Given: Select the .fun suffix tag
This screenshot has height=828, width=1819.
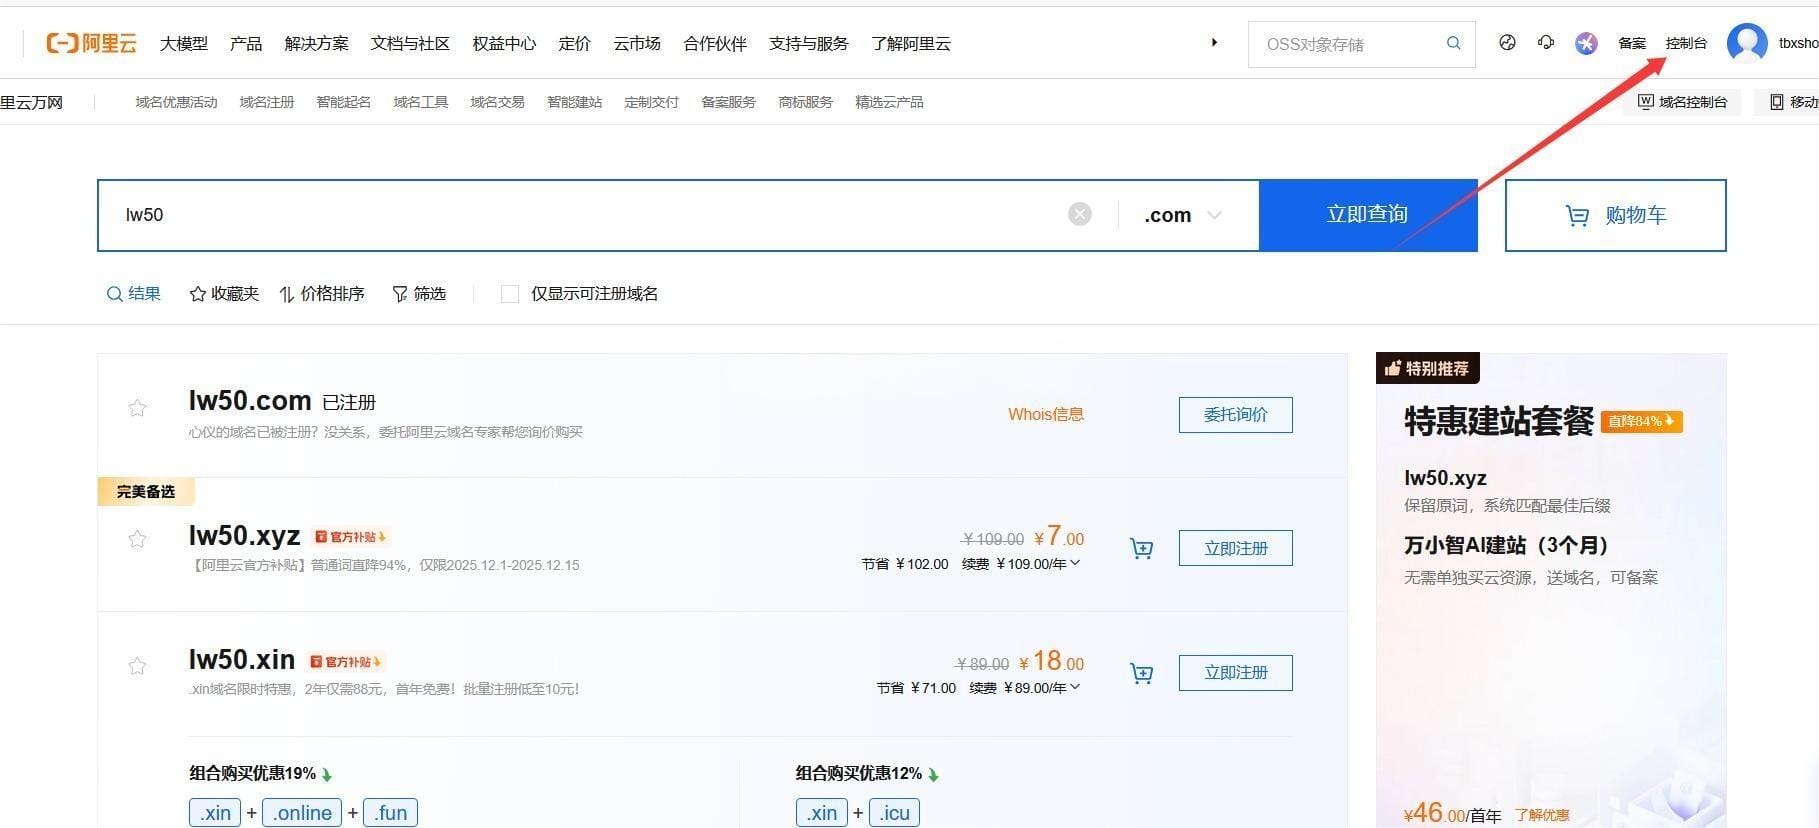Looking at the screenshot, I should tap(390, 813).
